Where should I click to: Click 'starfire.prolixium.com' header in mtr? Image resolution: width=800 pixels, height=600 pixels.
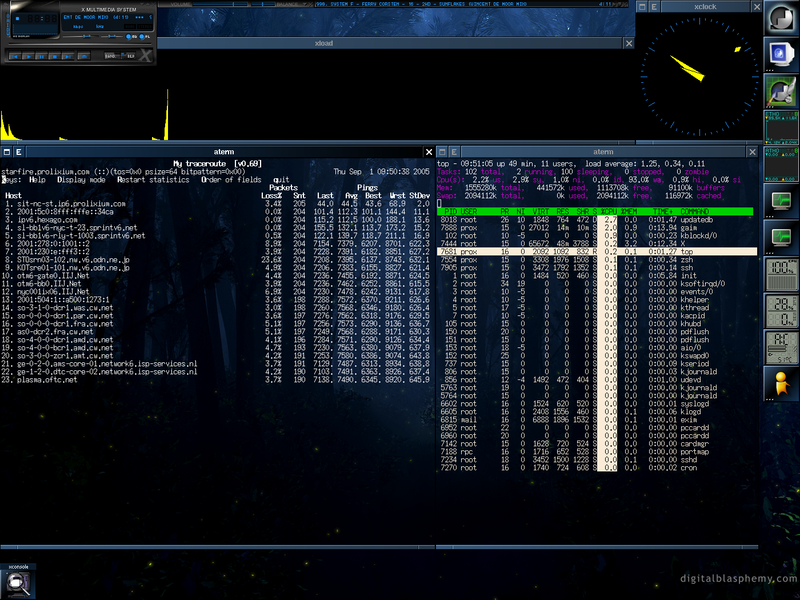[x=45, y=172]
